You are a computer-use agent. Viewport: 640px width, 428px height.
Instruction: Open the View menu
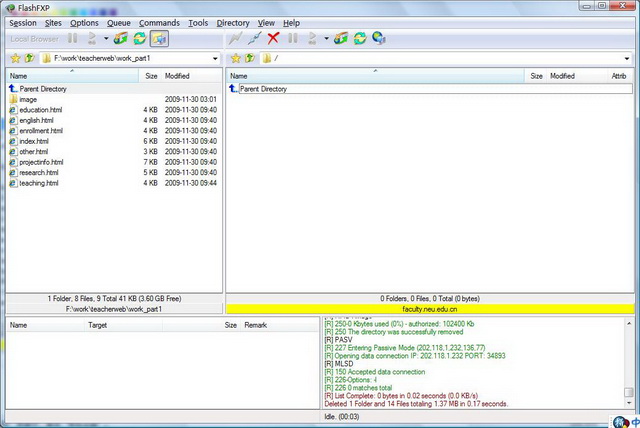click(x=266, y=23)
